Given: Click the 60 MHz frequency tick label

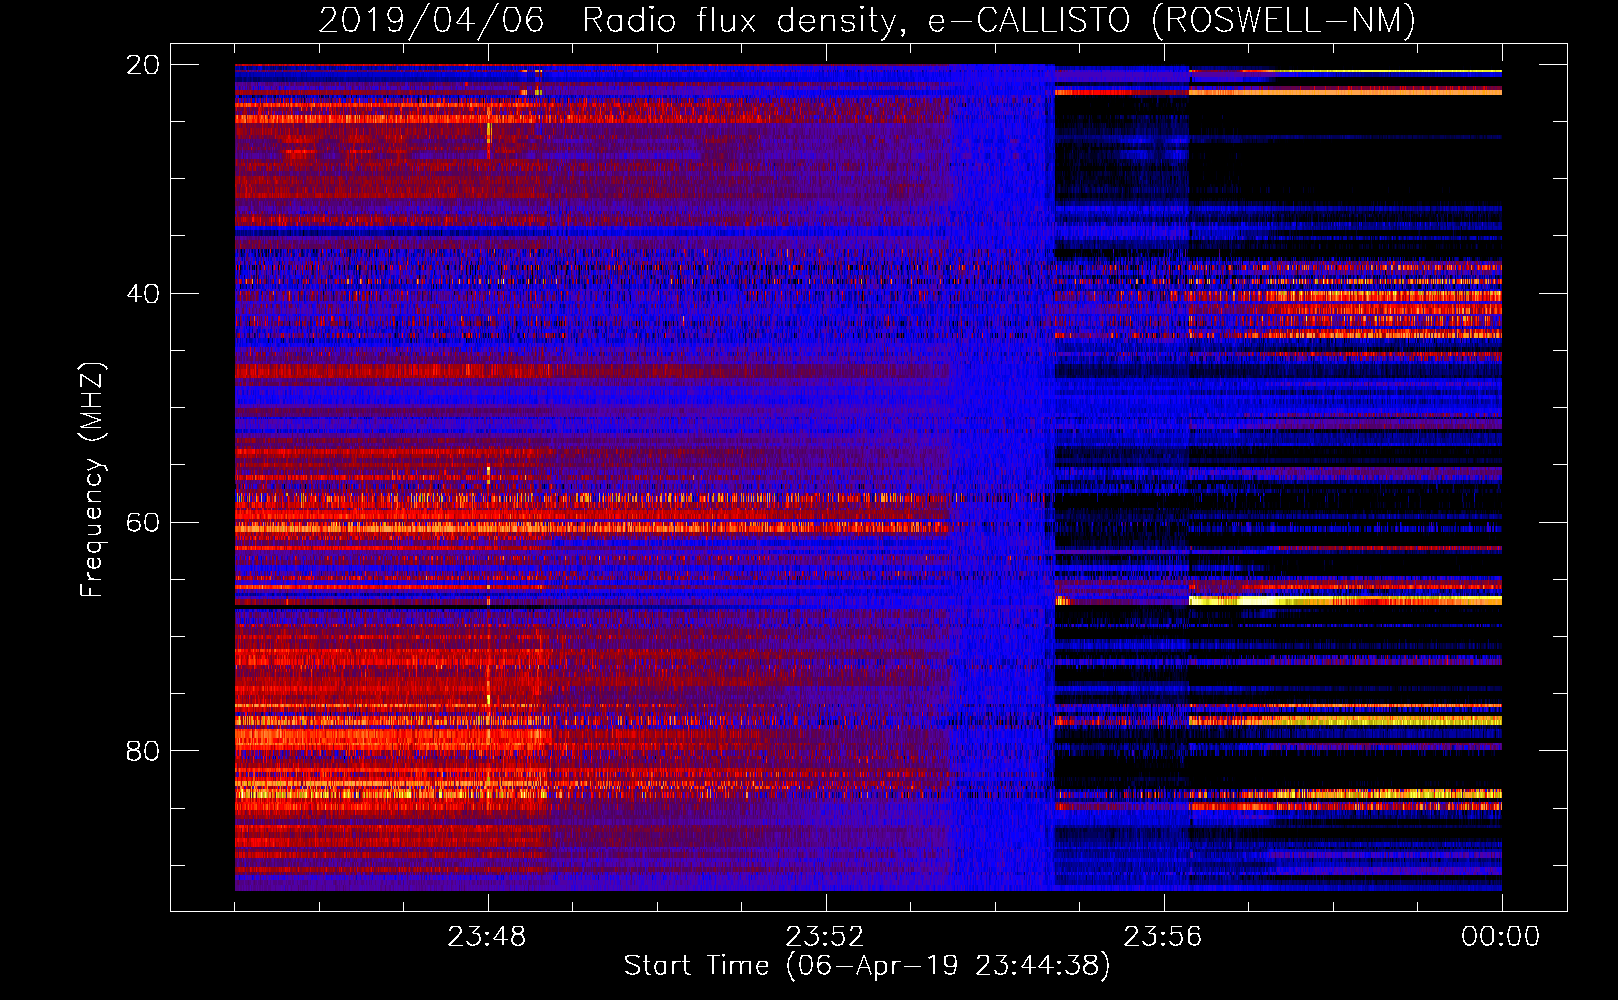Looking at the screenshot, I should coord(143,522).
